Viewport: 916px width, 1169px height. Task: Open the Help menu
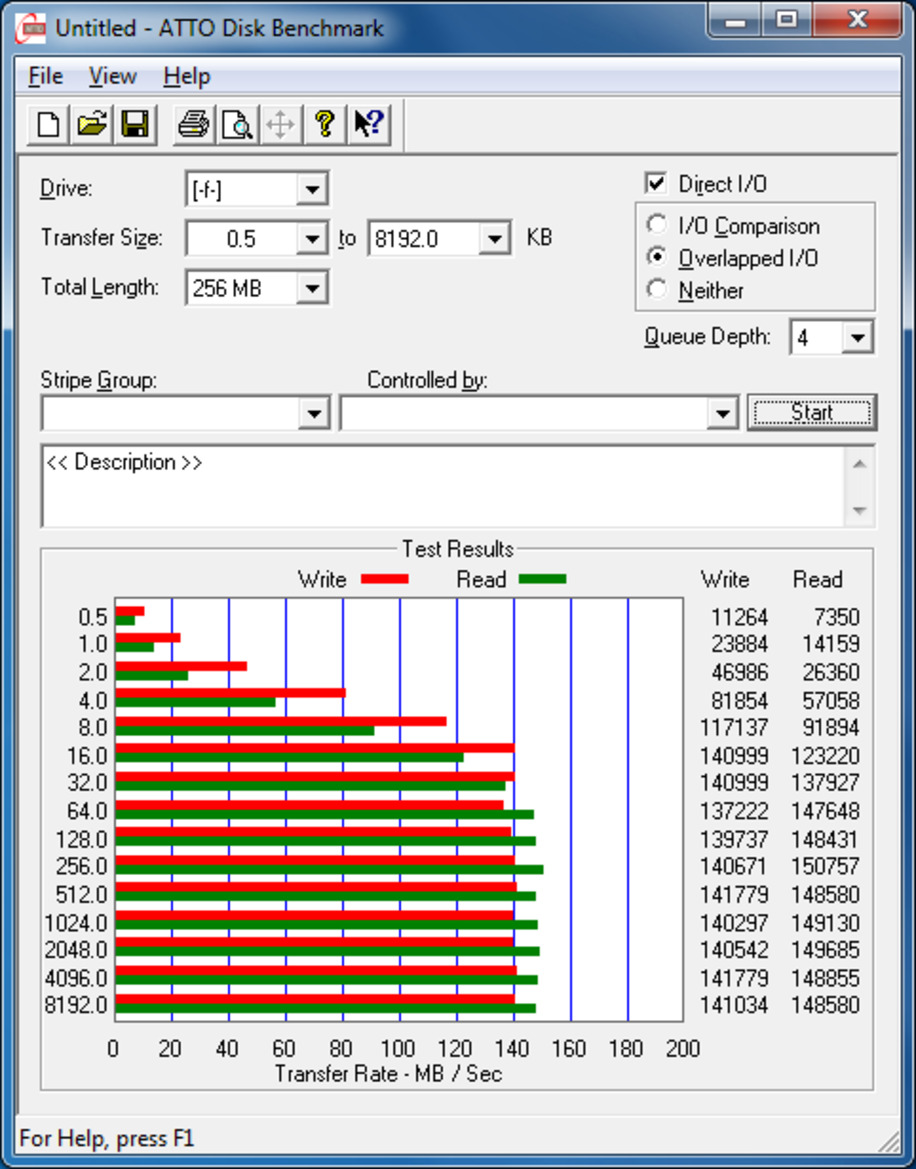point(187,76)
